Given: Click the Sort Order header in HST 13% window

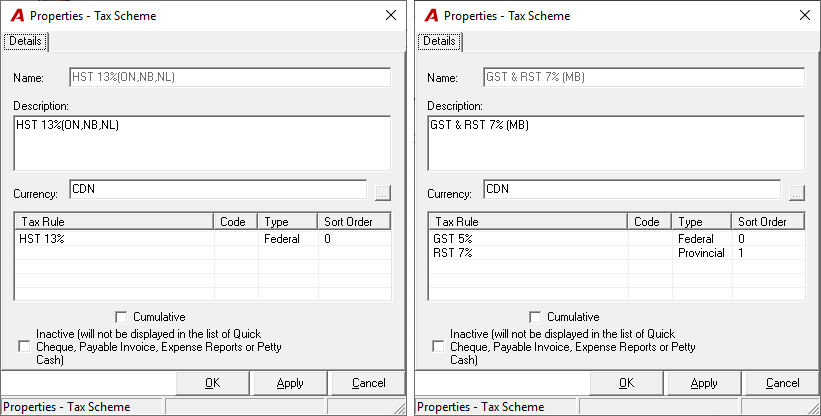Looking at the screenshot, I should (354, 222).
